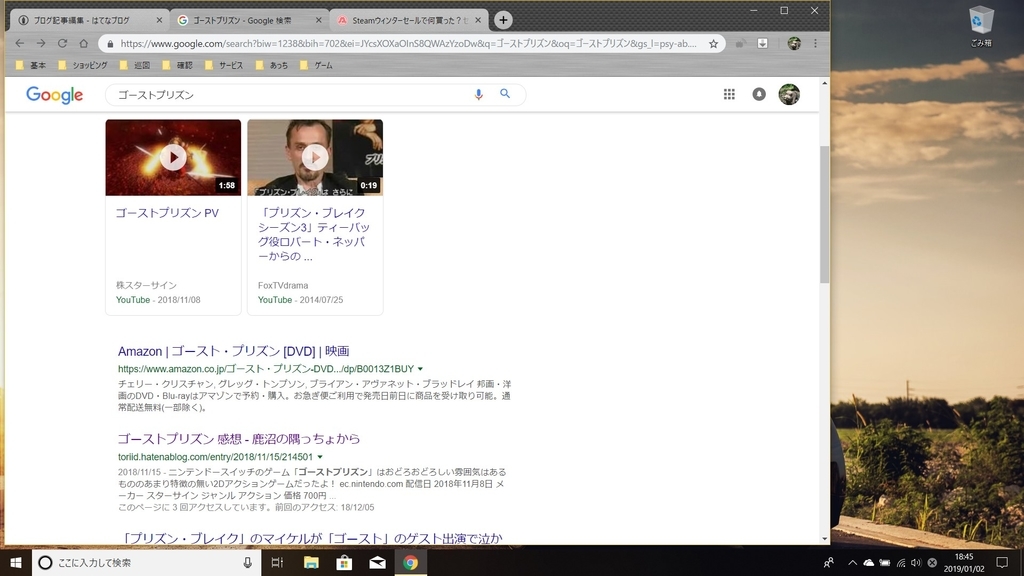Click the page vertical scrollbar thumb

tap(824, 214)
